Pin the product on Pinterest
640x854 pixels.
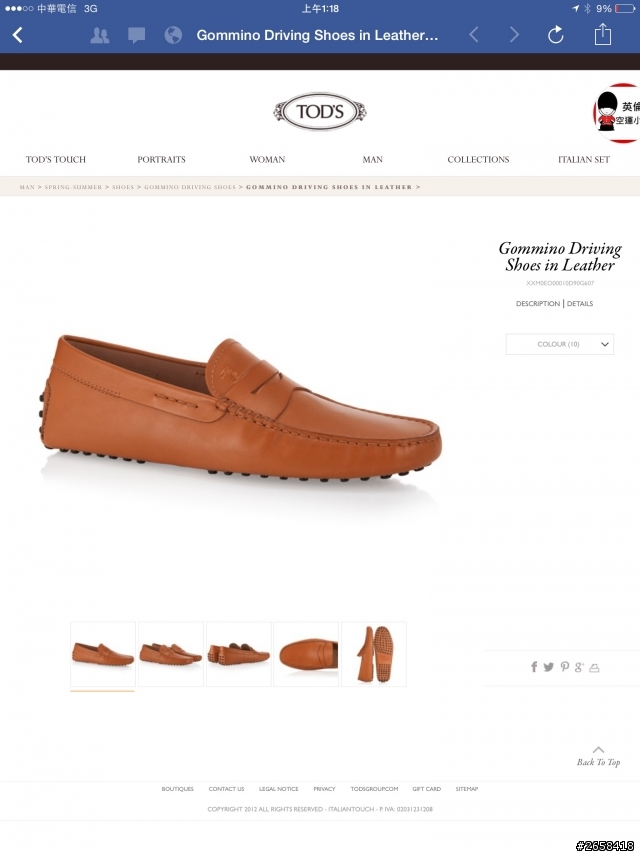pyautogui.click(x=564, y=667)
